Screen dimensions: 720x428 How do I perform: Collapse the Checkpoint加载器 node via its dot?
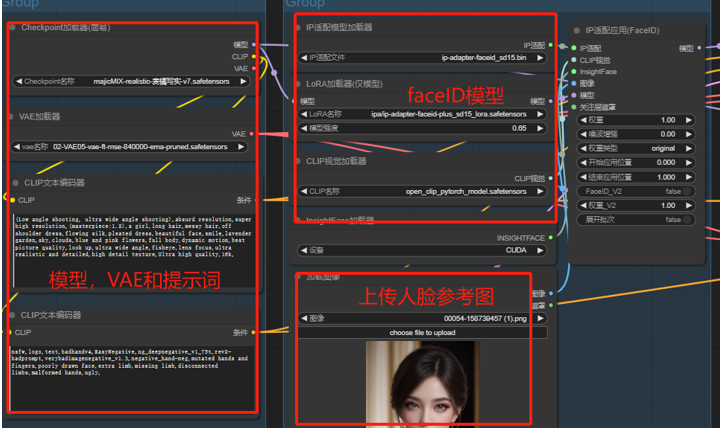[x=13, y=28]
